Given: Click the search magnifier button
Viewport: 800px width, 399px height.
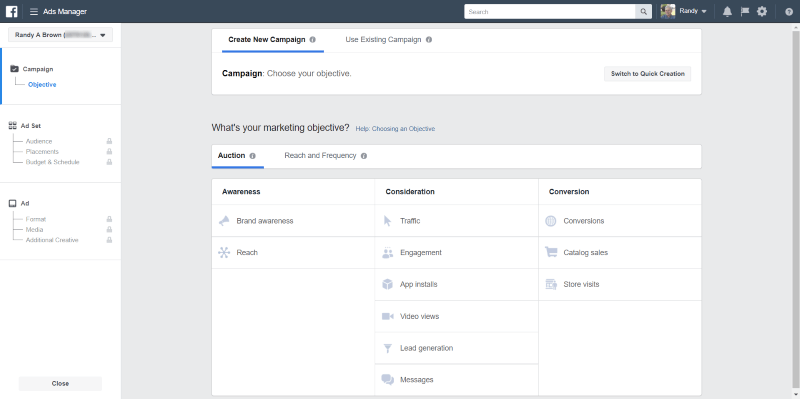Looking at the screenshot, I should [x=643, y=12].
